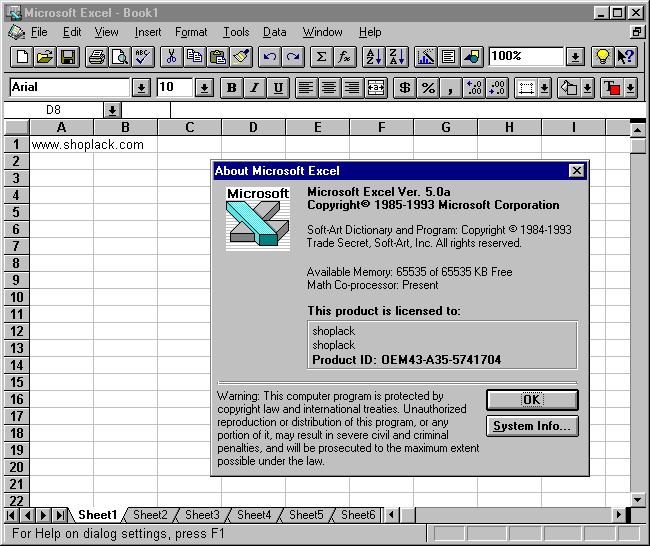The width and height of the screenshot is (650, 546).
Task: Apply Percent Style icon
Action: pyautogui.click(x=428, y=88)
